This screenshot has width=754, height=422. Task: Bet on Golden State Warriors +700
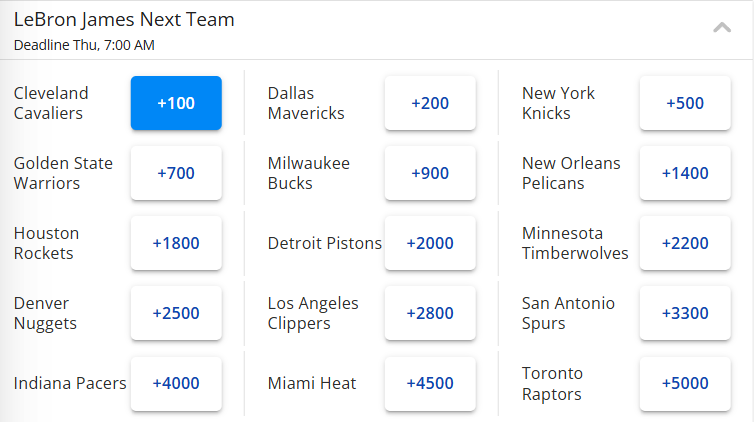point(176,173)
